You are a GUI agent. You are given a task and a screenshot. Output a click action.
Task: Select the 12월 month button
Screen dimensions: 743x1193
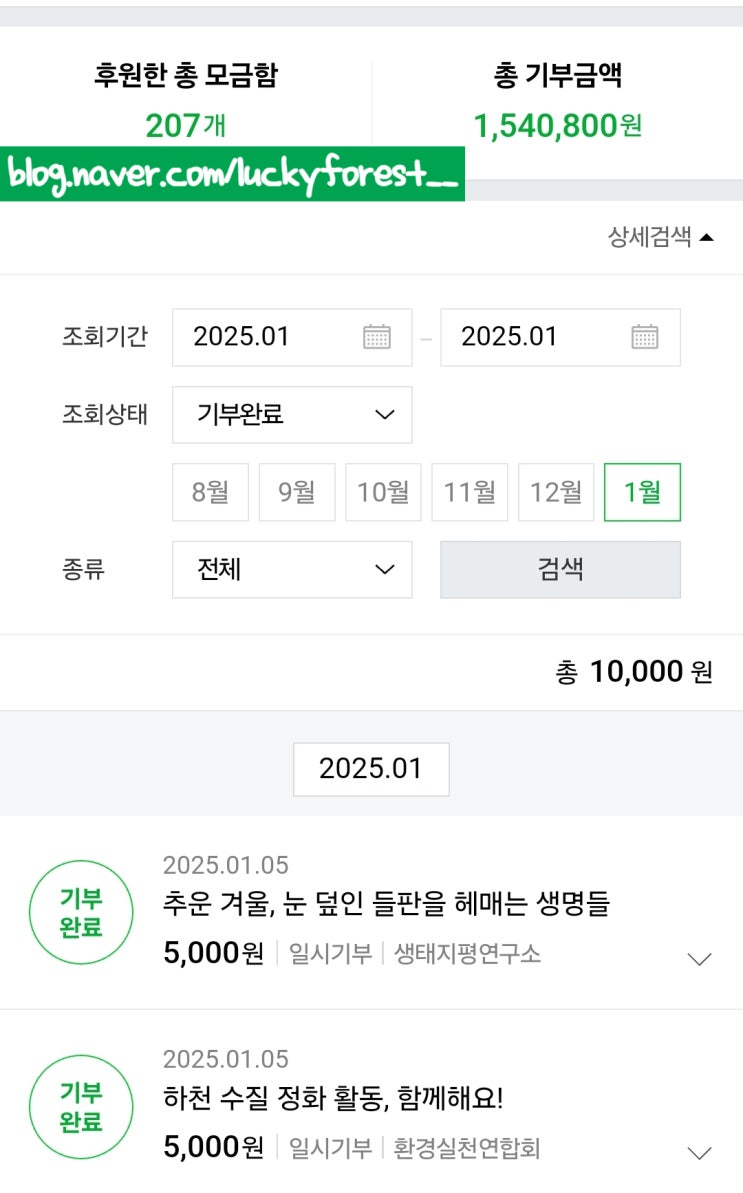pyautogui.click(x=556, y=492)
